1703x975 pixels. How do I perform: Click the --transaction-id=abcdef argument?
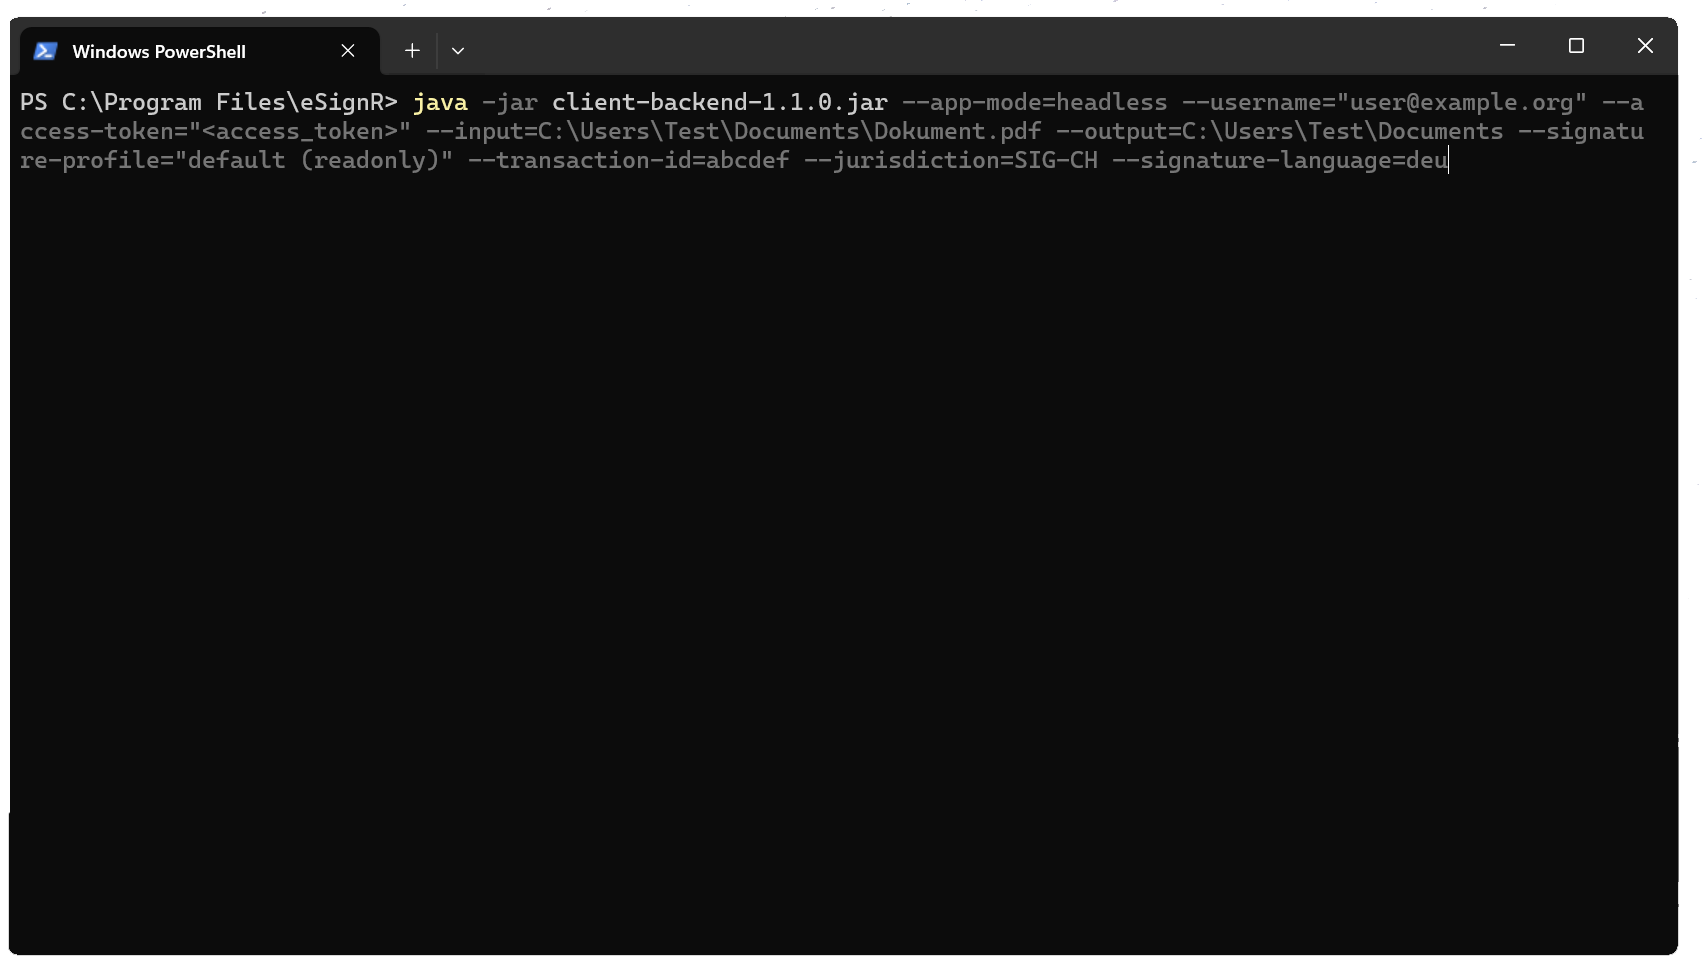click(629, 161)
